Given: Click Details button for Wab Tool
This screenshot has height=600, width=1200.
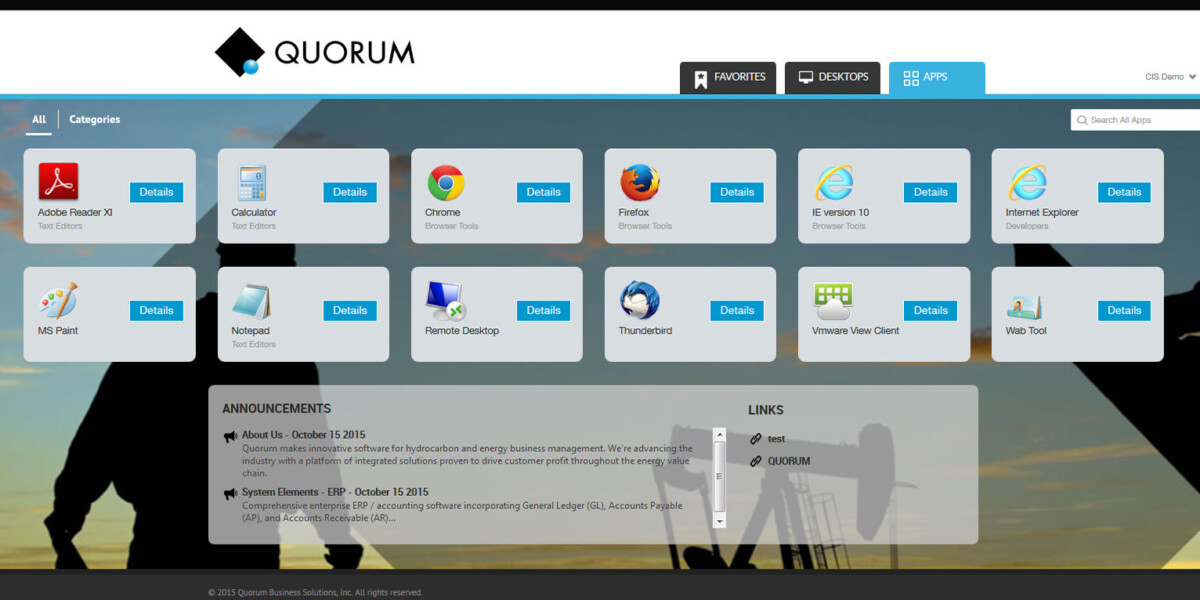Looking at the screenshot, I should (1124, 310).
